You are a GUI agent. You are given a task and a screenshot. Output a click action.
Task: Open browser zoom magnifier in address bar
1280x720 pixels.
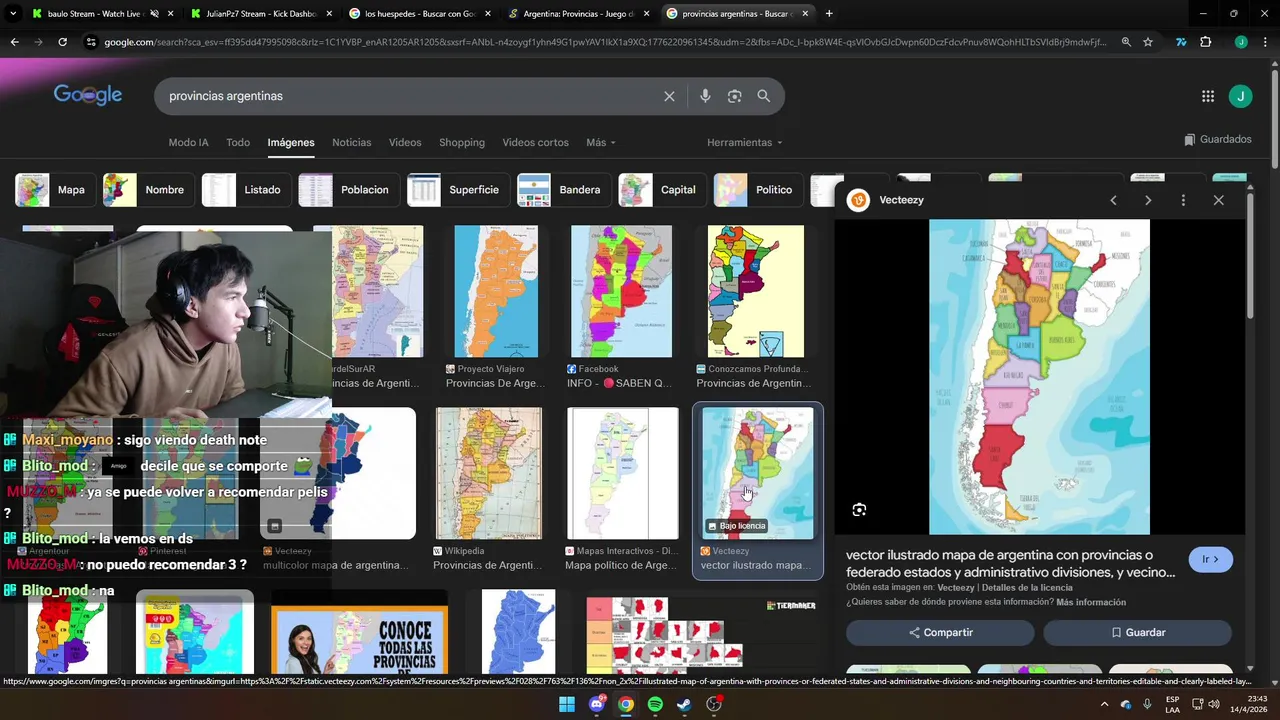(x=1126, y=42)
